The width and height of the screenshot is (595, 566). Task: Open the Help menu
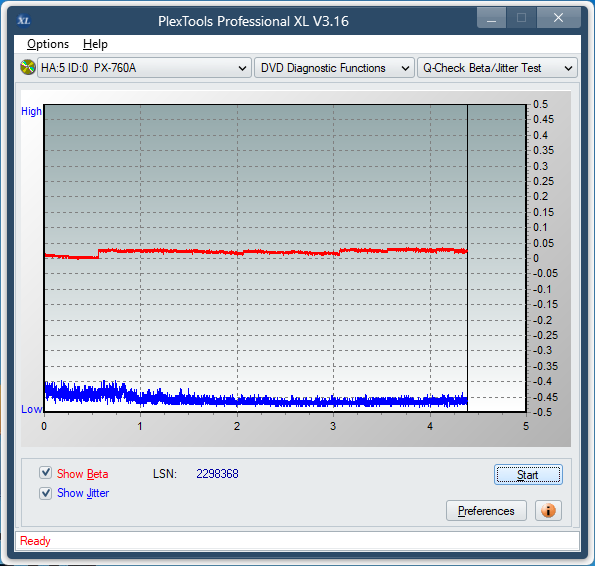coord(95,44)
